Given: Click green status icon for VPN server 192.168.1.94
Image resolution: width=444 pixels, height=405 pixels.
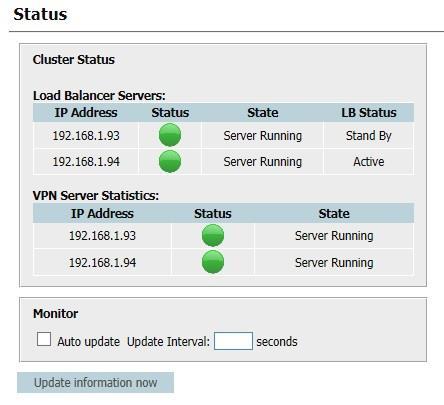Looking at the screenshot, I should tap(213, 262).
